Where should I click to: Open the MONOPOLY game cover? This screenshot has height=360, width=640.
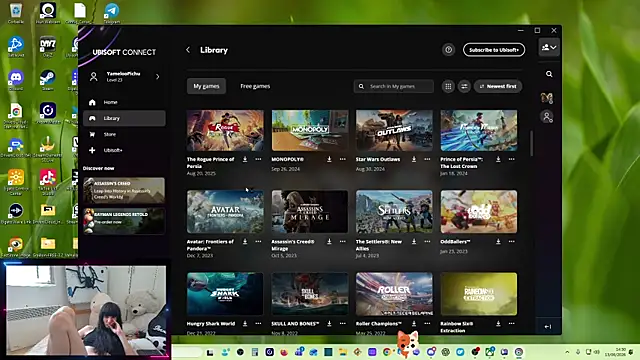(x=310, y=131)
